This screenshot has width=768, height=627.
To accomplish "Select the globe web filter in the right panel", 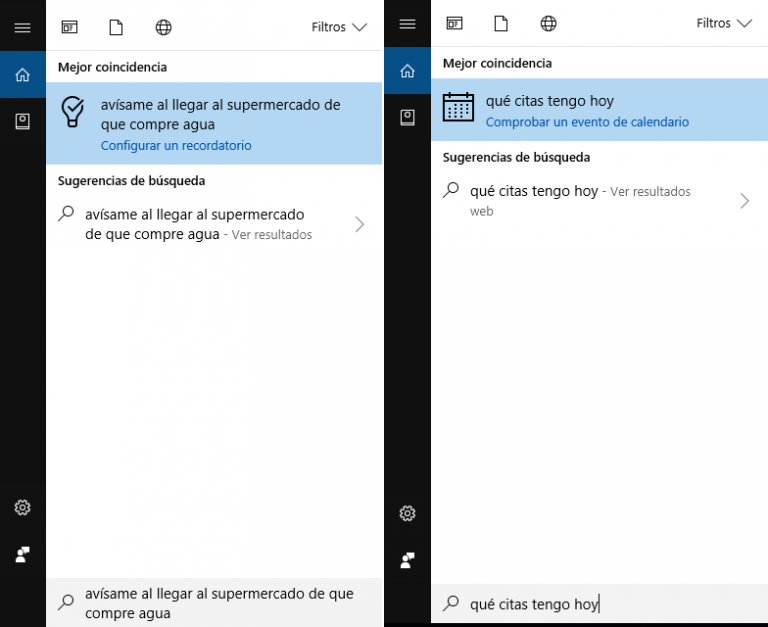I will (x=548, y=24).
